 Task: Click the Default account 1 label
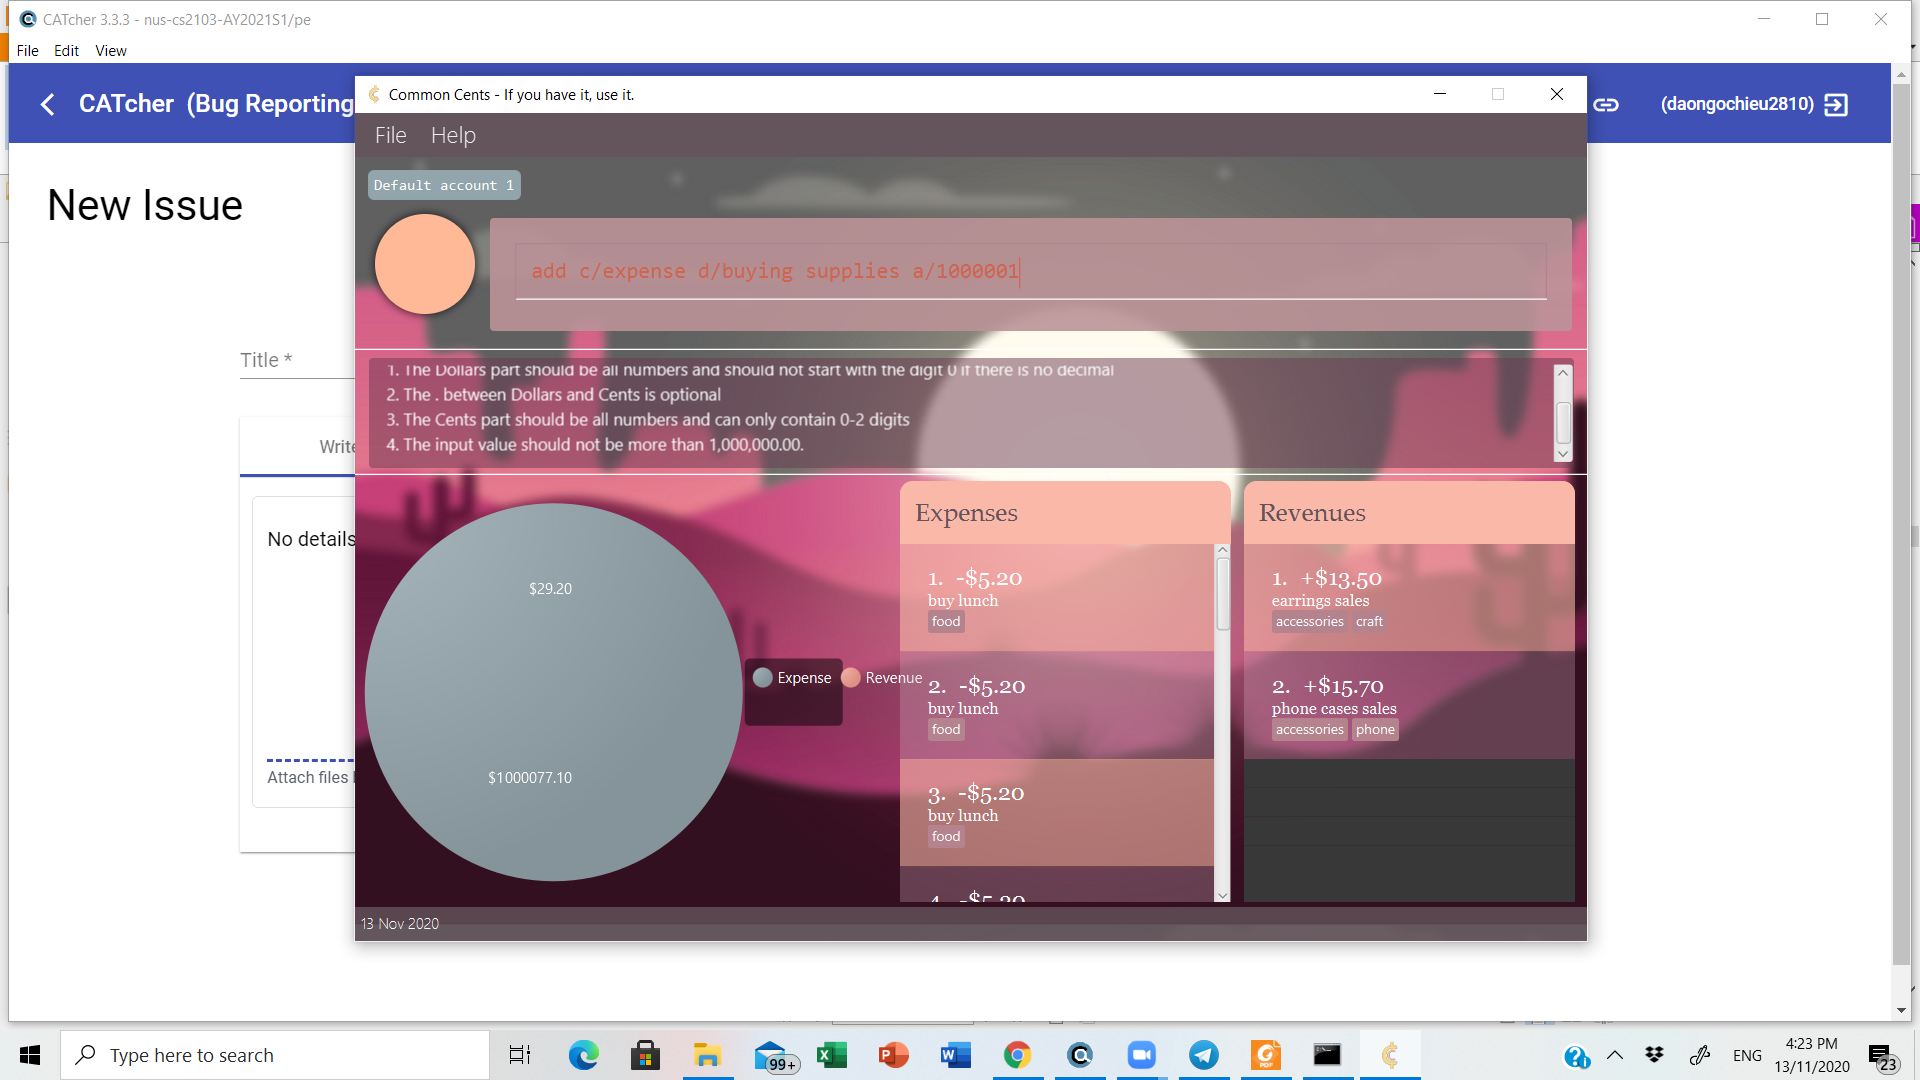point(443,185)
